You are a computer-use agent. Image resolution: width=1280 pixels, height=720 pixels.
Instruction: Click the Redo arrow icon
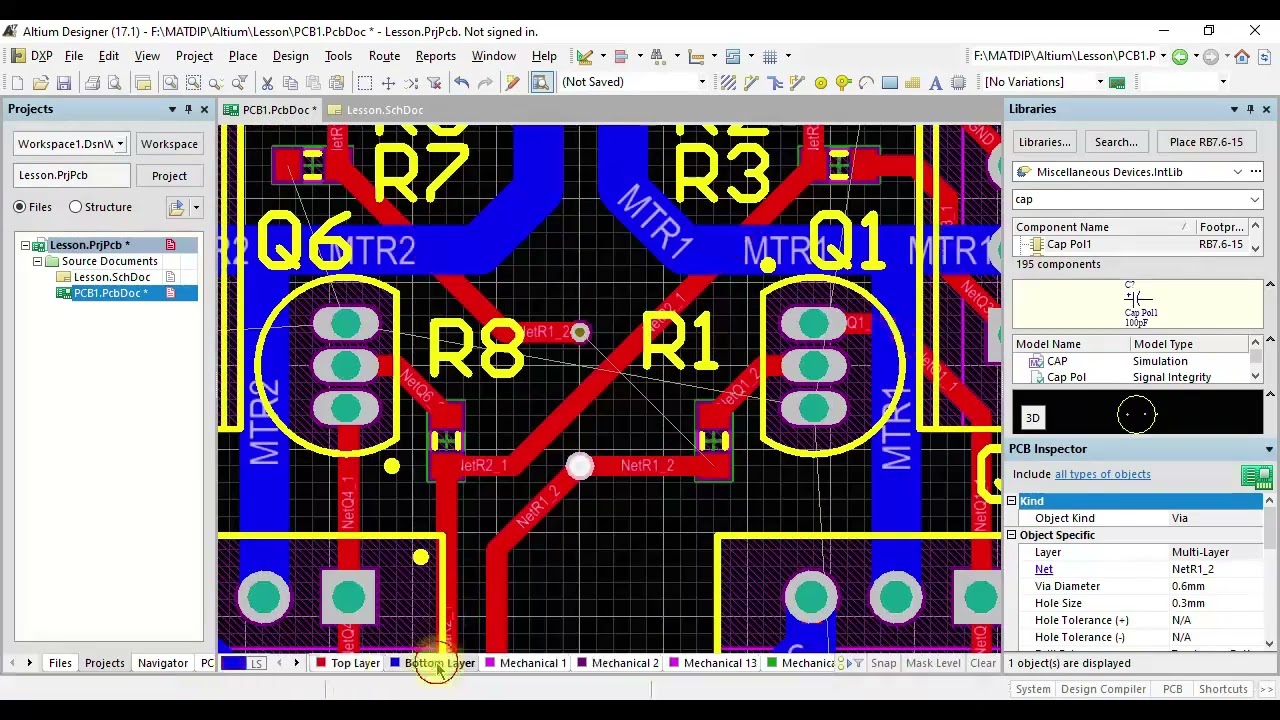click(x=485, y=83)
